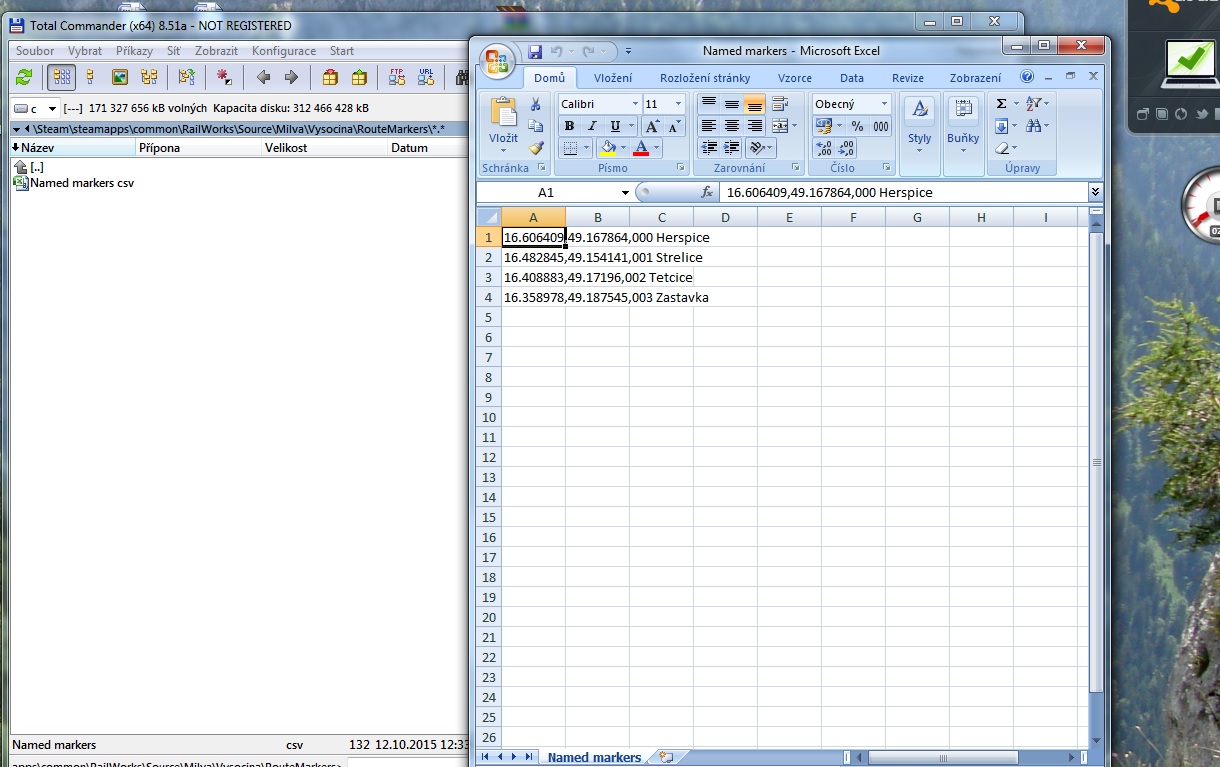The width and height of the screenshot is (1220, 767).
Task: Click the Excel vertical scrollbar
Action: coord(1096,463)
